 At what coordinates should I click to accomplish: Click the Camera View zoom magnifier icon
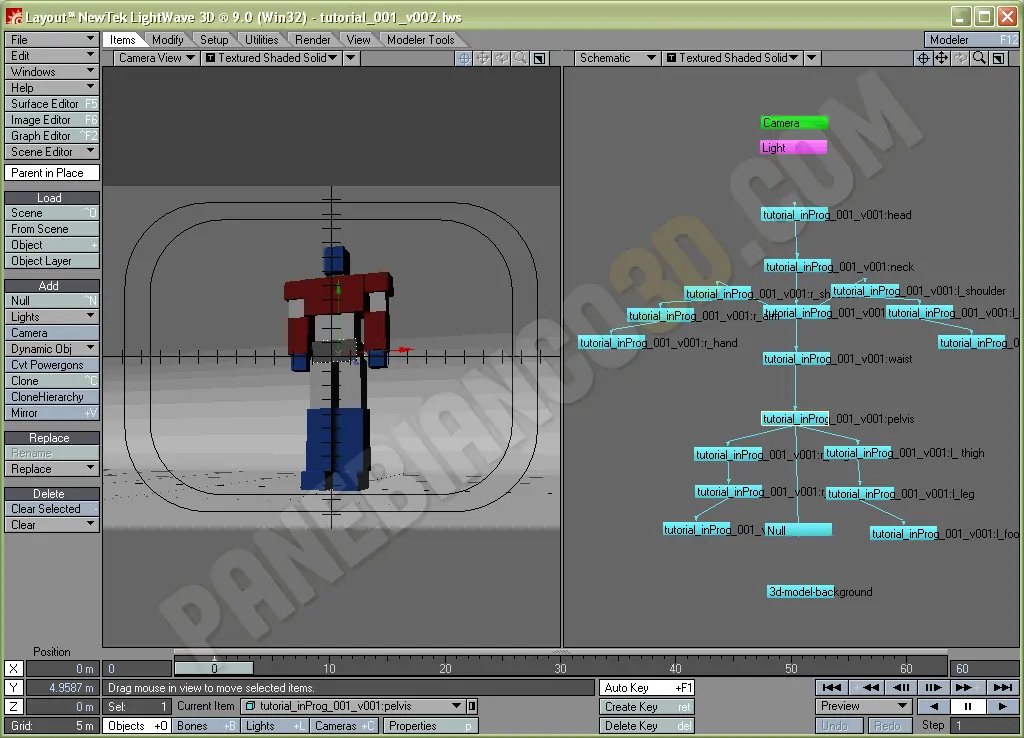point(520,58)
